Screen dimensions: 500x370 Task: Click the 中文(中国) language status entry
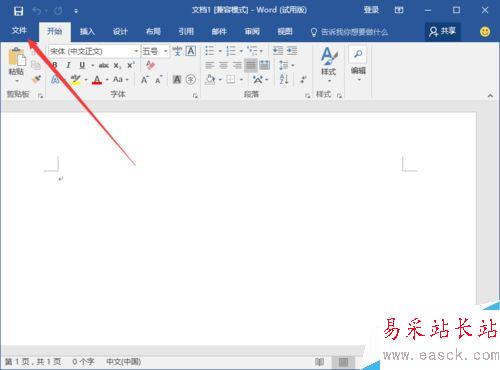click(x=123, y=361)
